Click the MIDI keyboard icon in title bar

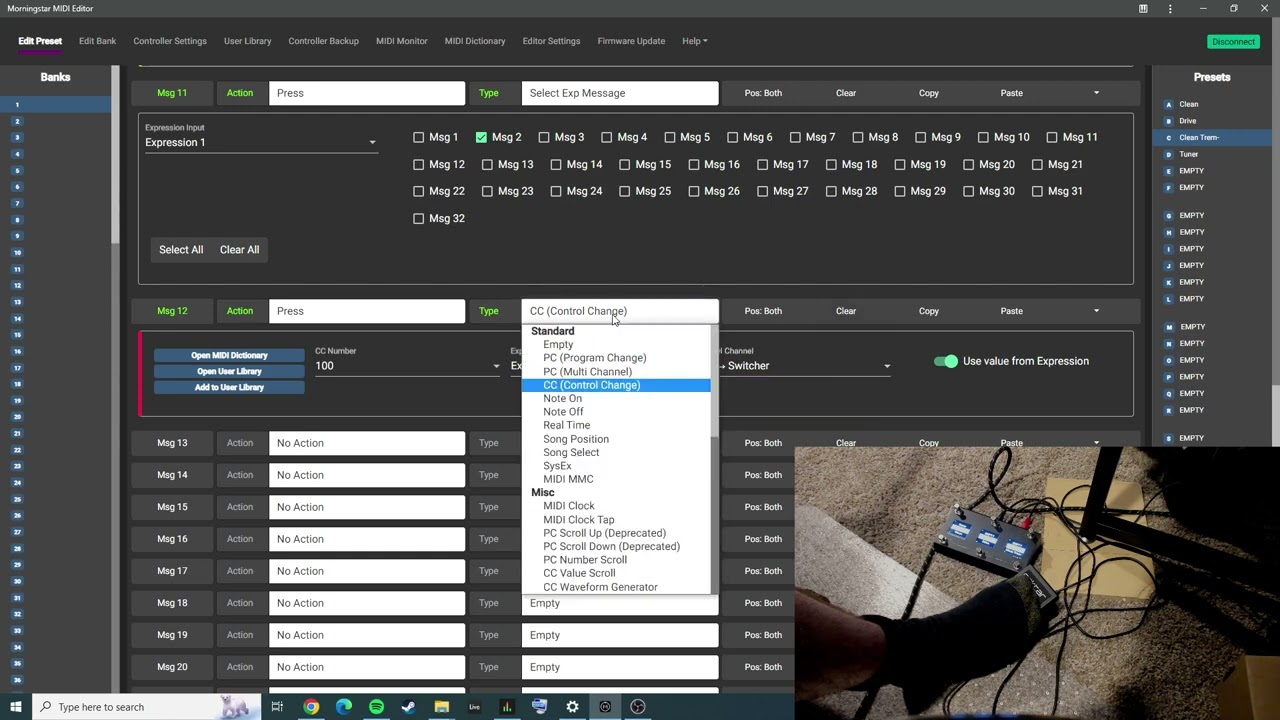(1143, 9)
